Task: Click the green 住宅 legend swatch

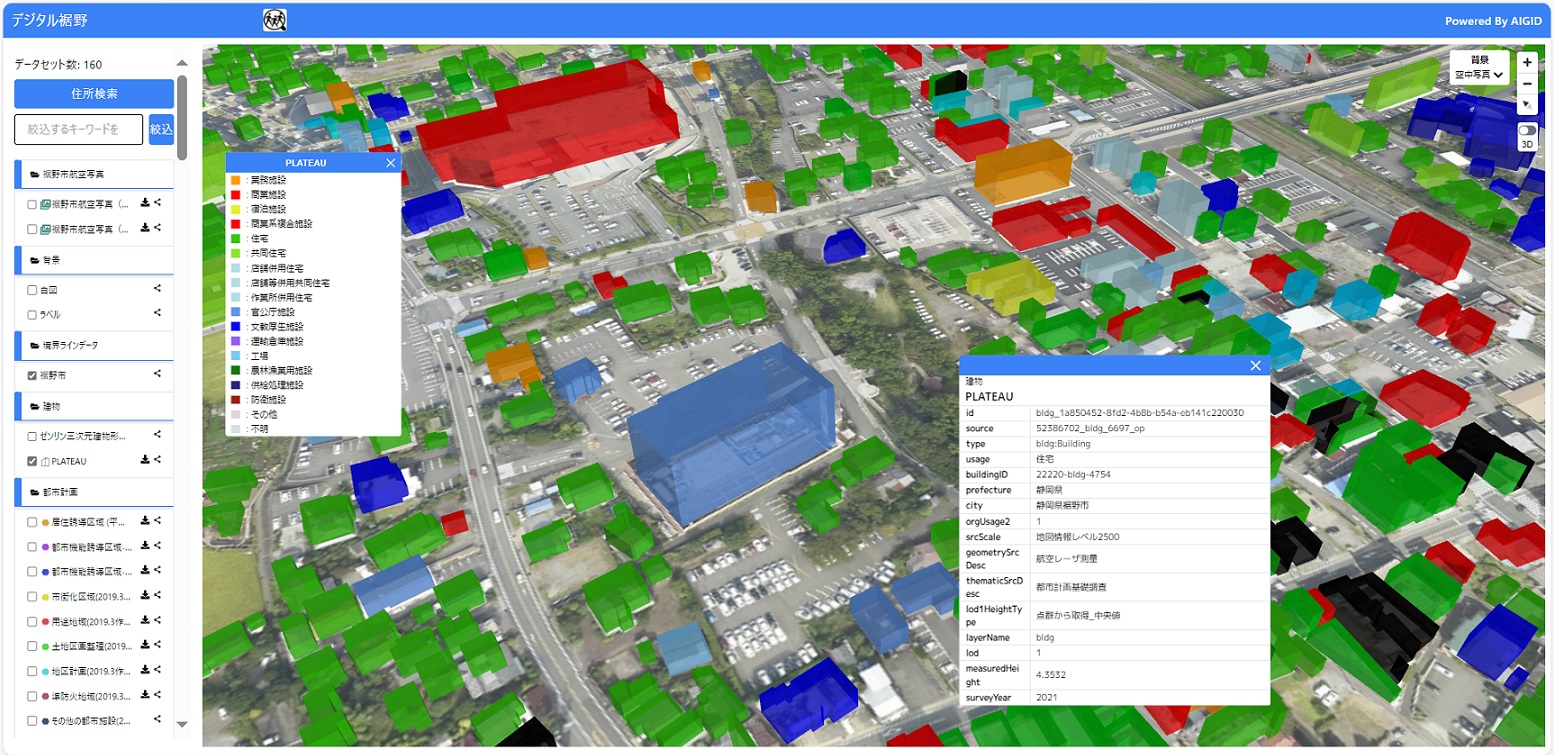Action: tap(235, 239)
